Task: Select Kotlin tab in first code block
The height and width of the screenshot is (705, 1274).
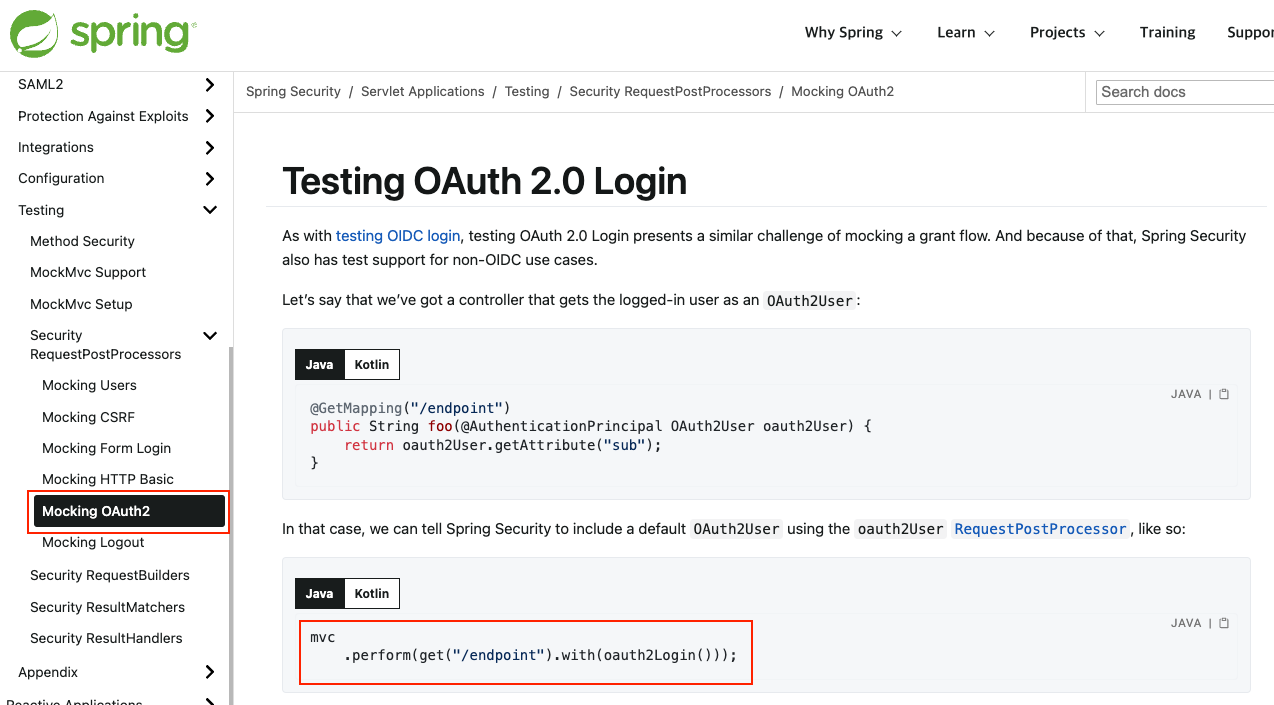Action: (x=372, y=364)
